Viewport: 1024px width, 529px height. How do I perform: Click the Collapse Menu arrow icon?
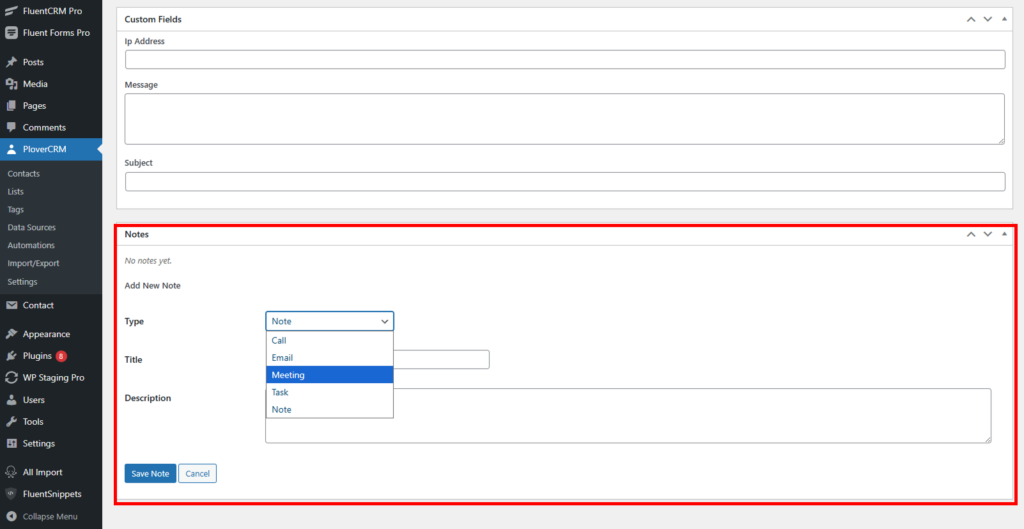coord(11,516)
